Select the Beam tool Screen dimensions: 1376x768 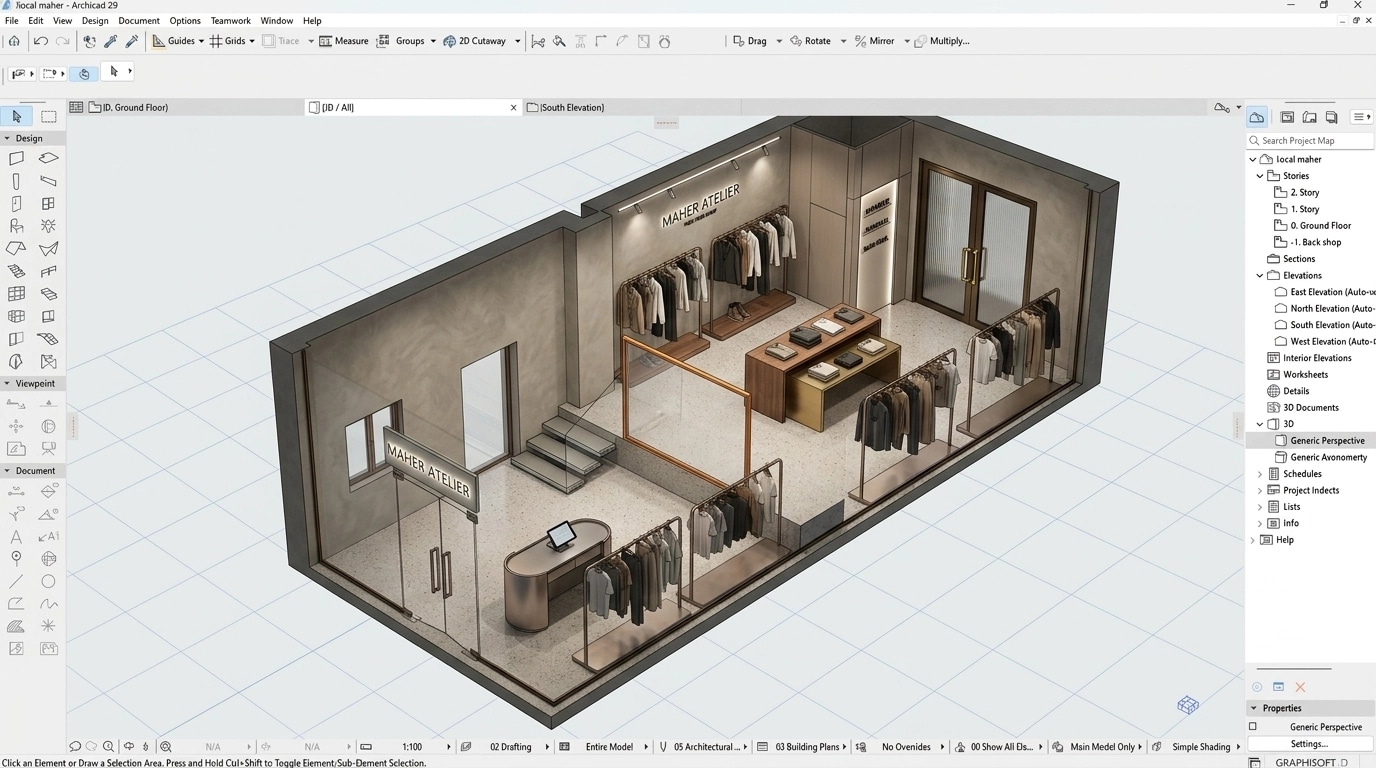pyautogui.click(x=48, y=181)
